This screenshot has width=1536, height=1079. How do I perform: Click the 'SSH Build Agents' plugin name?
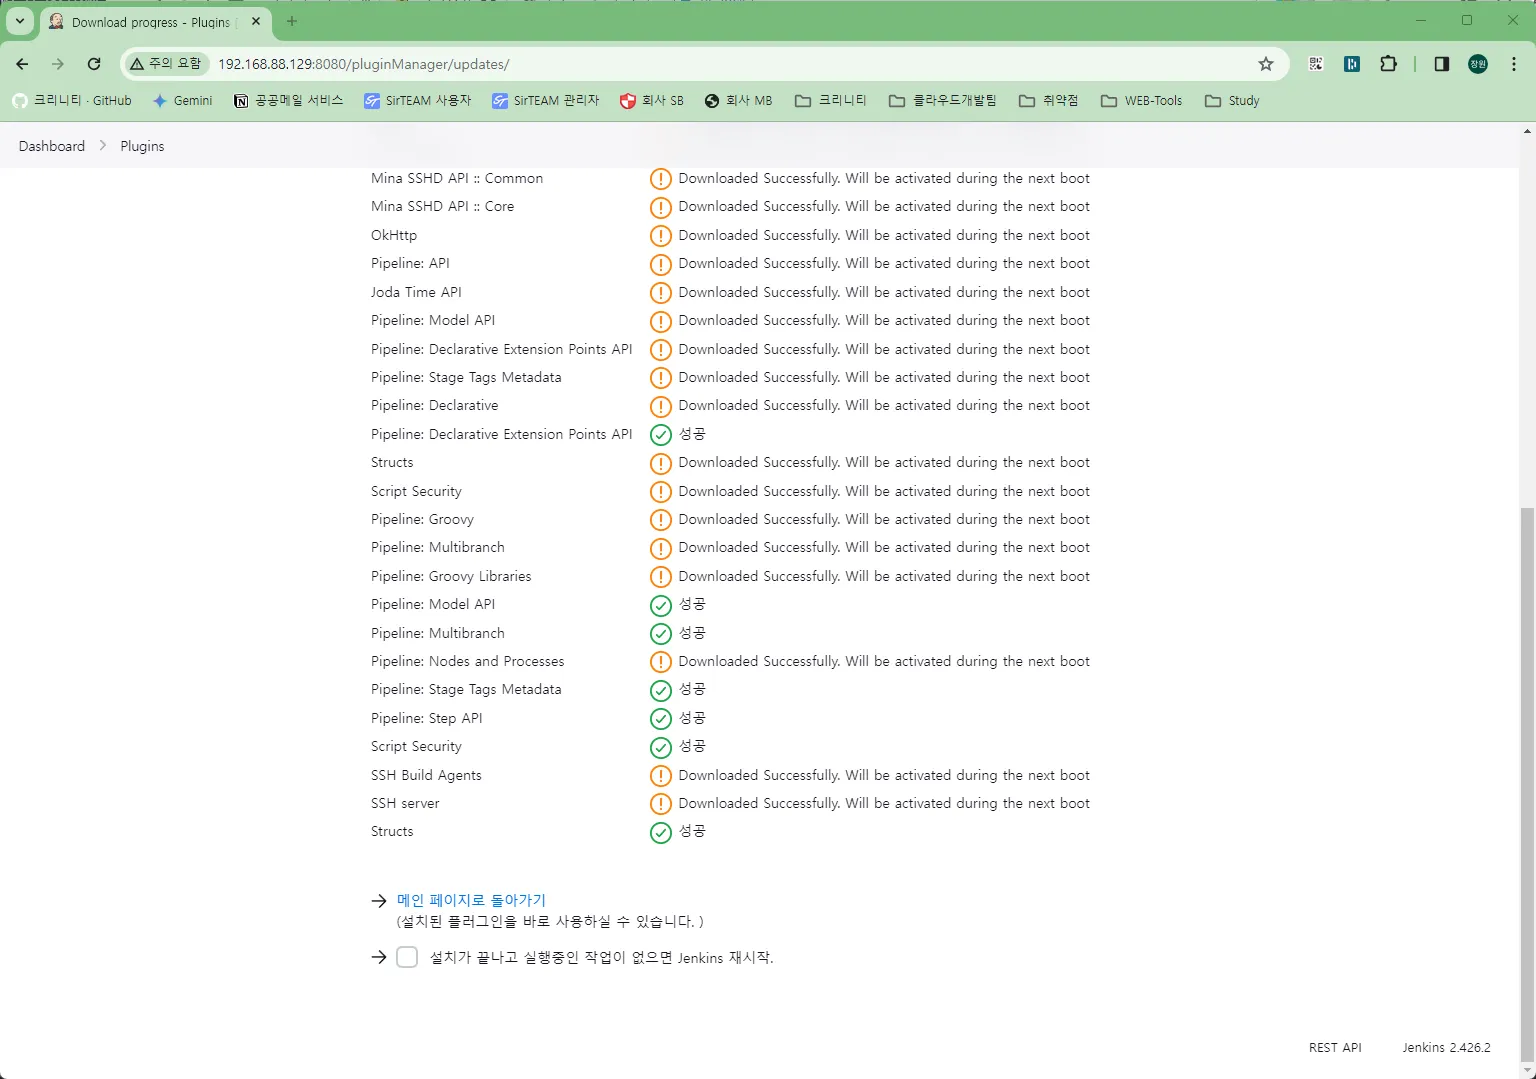tap(426, 775)
